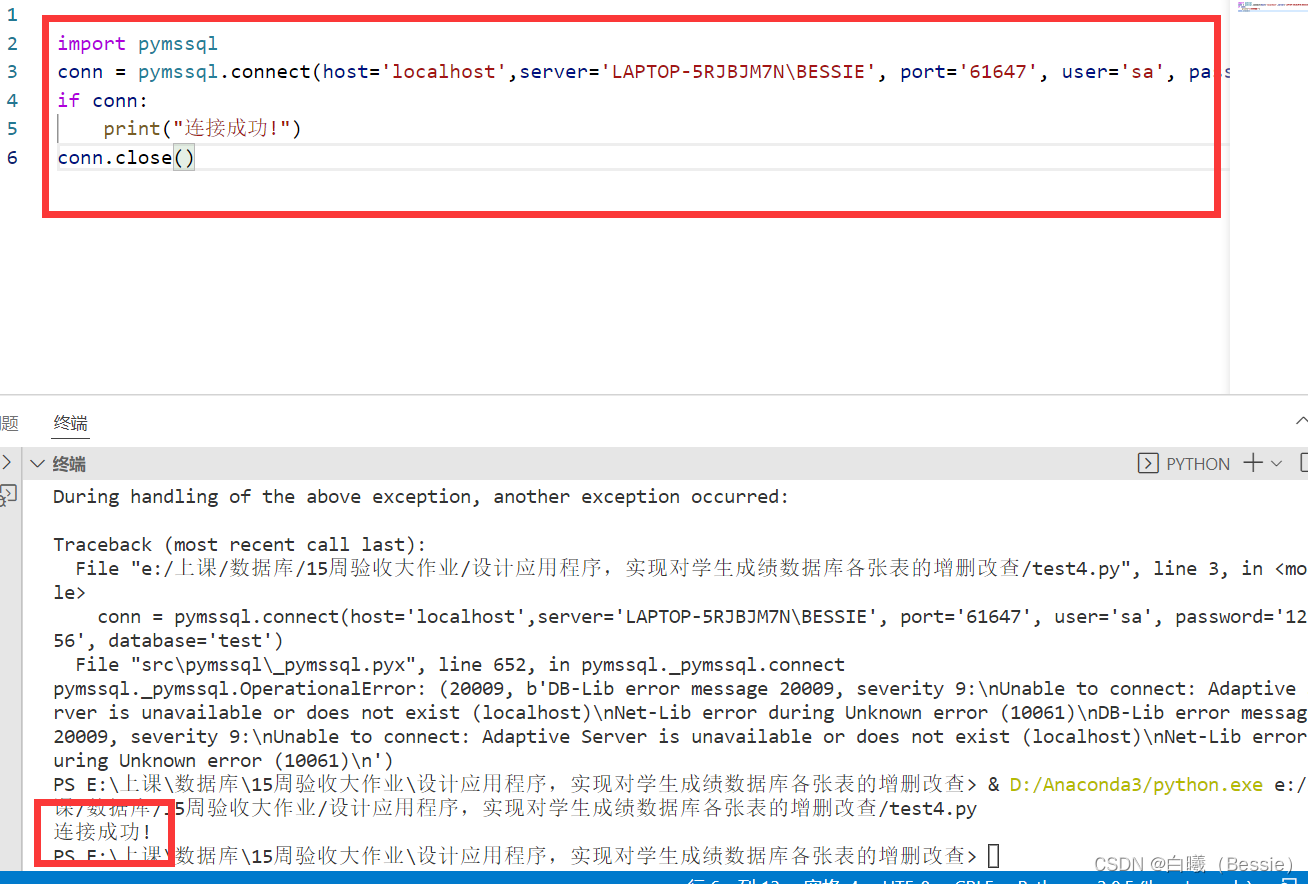Maximize the panel with the up chevron
1308x884 pixels.
1301,422
